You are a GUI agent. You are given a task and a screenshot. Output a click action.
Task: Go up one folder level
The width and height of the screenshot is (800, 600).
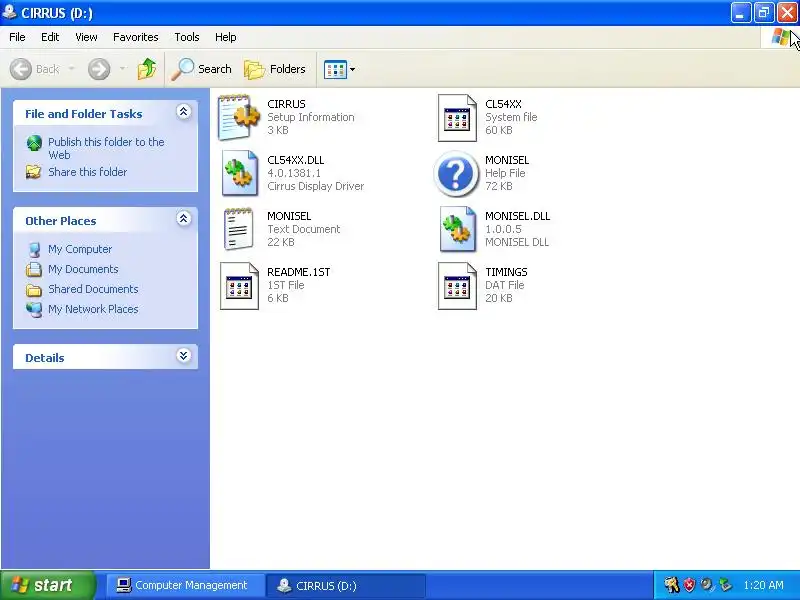[147, 69]
